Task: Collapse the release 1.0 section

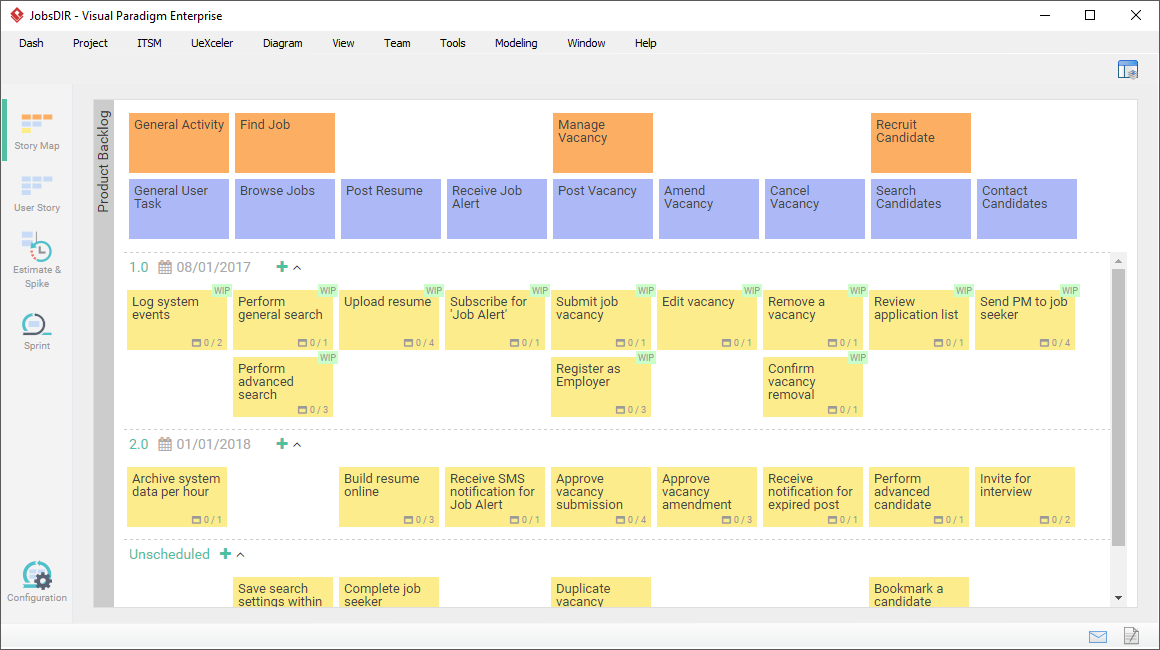Action: pos(297,268)
